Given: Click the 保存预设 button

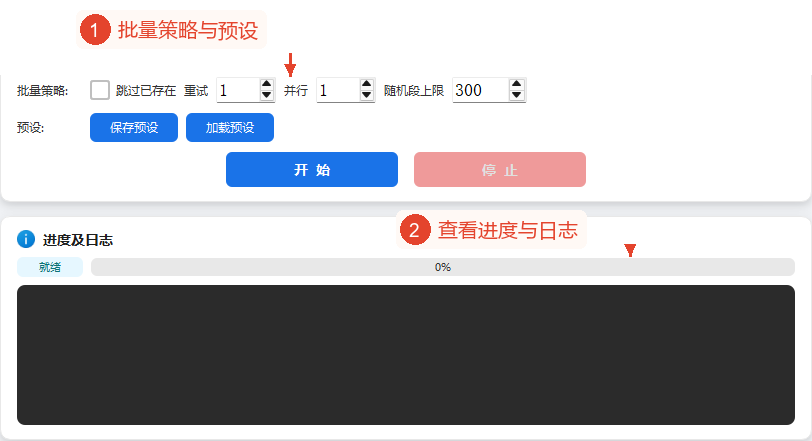Looking at the screenshot, I should pyautogui.click(x=134, y=127).
